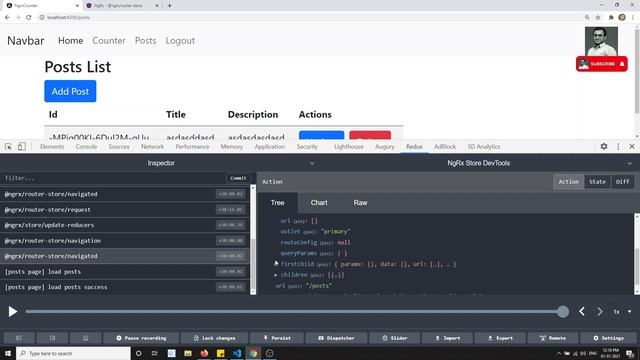Click the Navbar brand link
Viewport: 640px width, 360px height.
coord(26,41)
